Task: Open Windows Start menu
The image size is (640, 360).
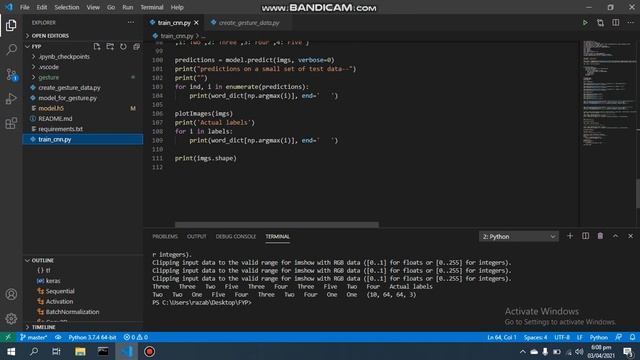Action: click(x=11, y=351)
